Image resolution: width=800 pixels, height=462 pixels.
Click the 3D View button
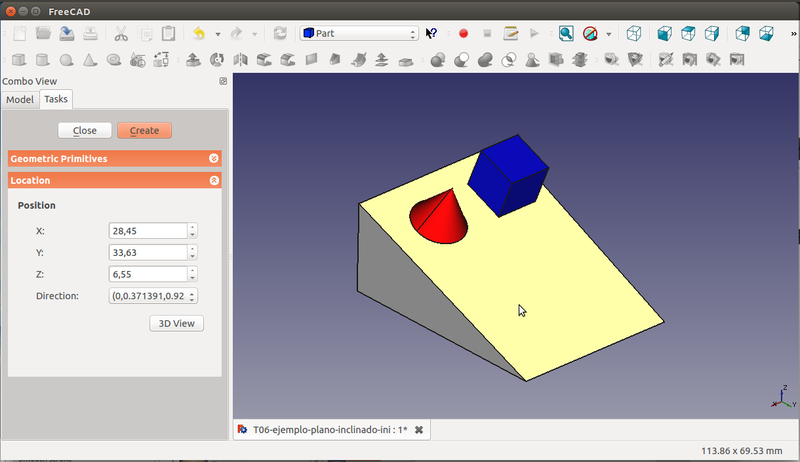[177, 323]
